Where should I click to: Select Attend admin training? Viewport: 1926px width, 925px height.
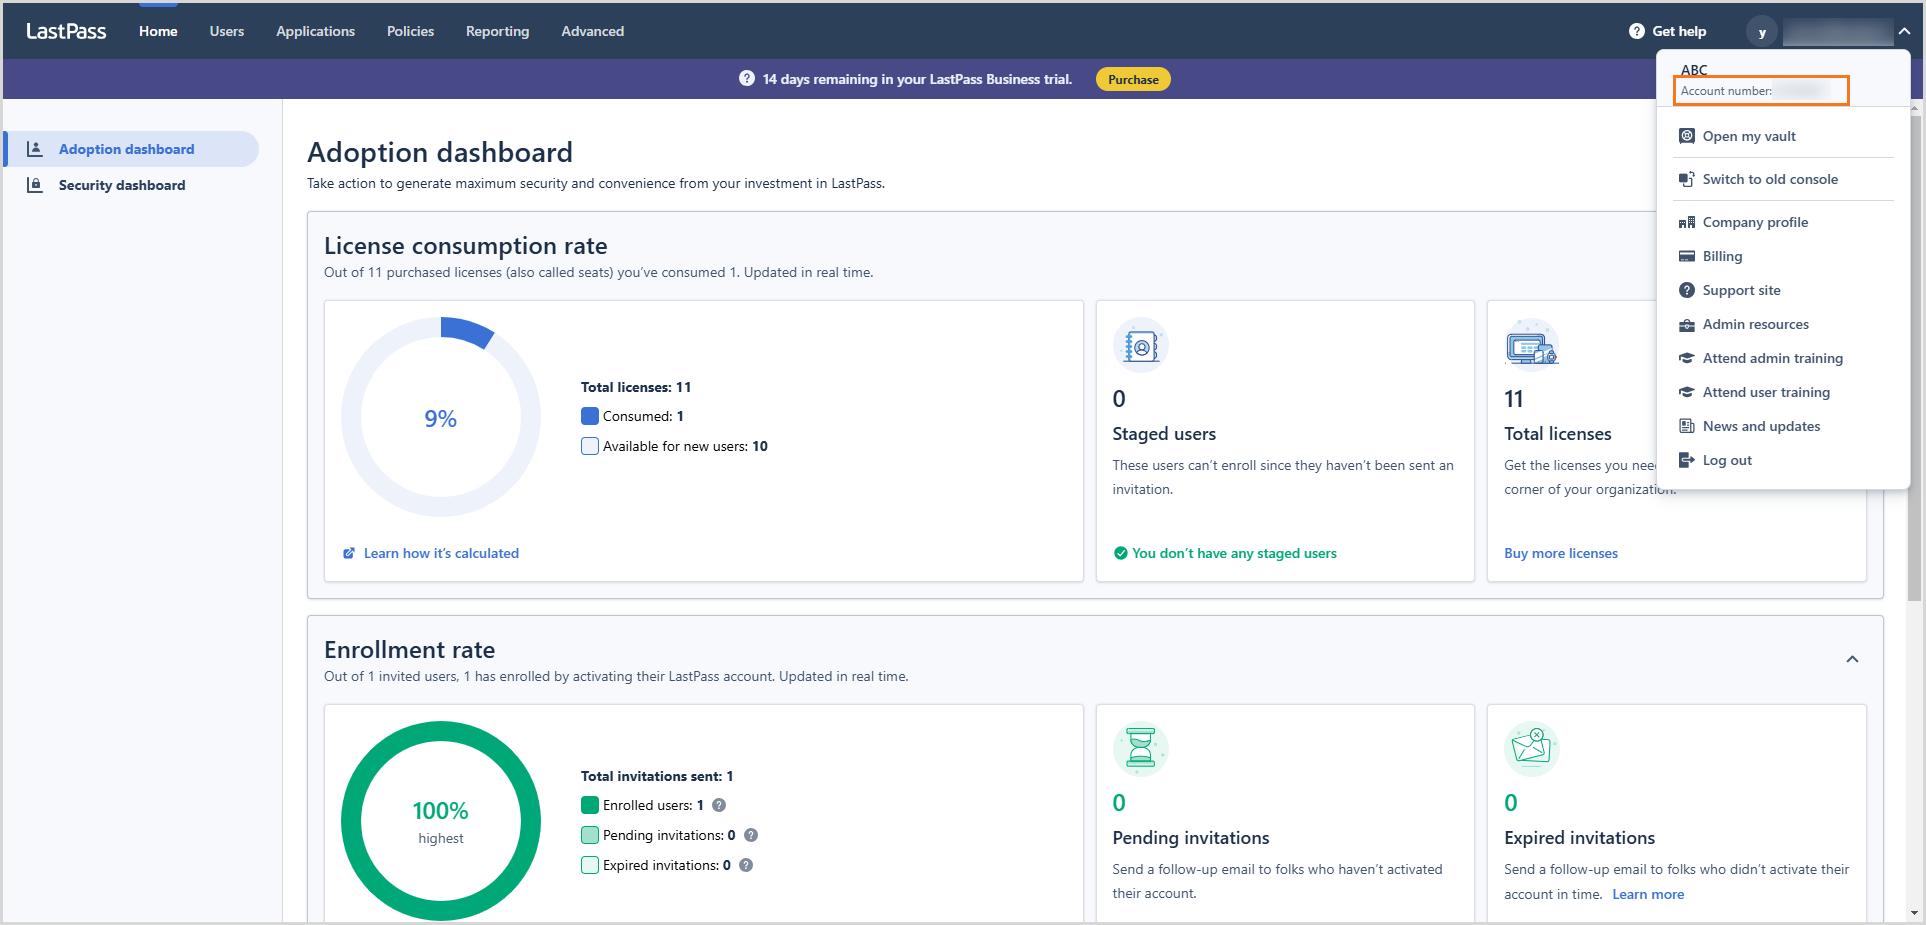pyautogui.click(x=1772, y=358)
